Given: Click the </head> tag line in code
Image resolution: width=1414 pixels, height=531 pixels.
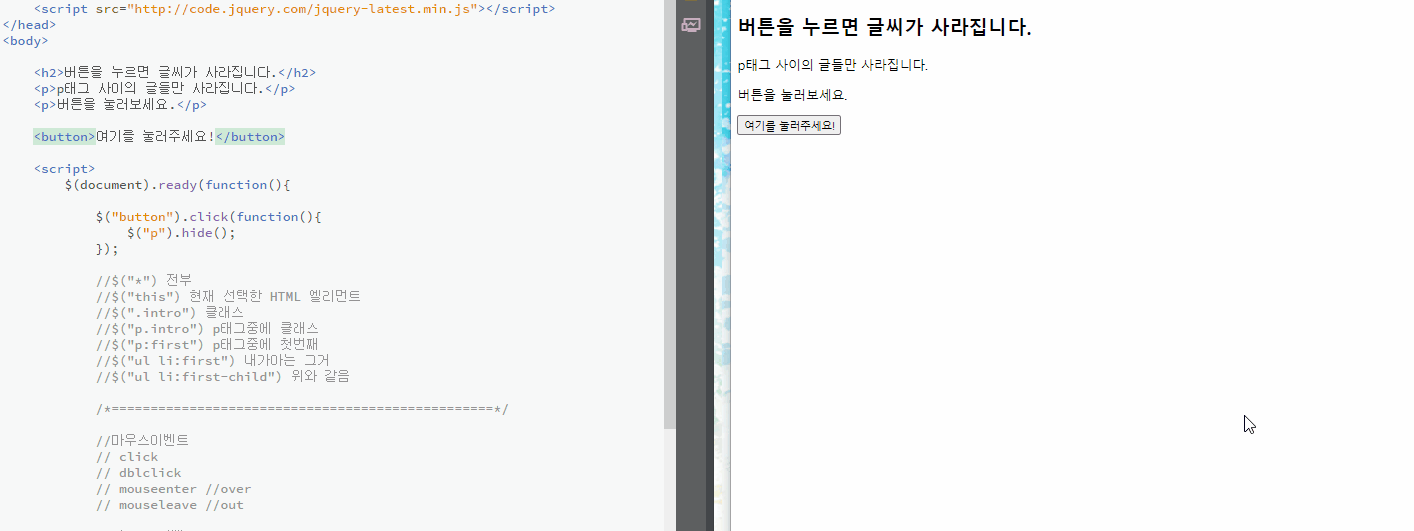Looking at the screenshot, I should point(29,24).
